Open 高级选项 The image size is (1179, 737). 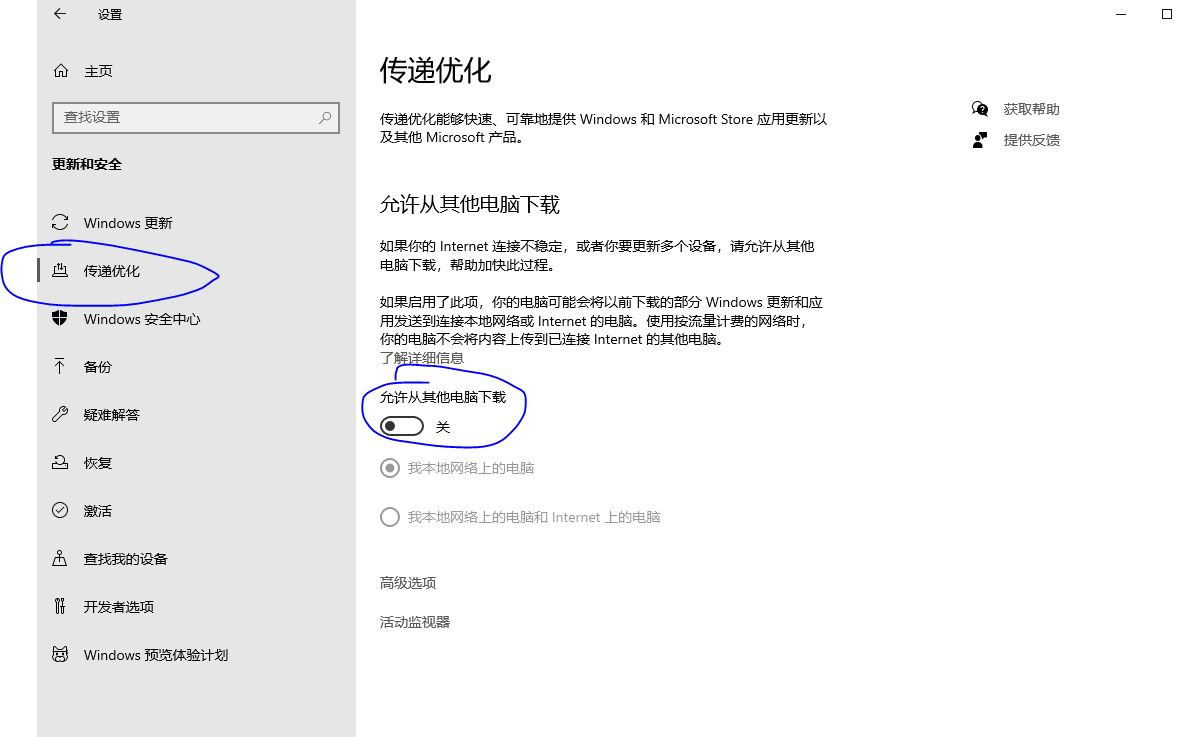pos(406,583)
